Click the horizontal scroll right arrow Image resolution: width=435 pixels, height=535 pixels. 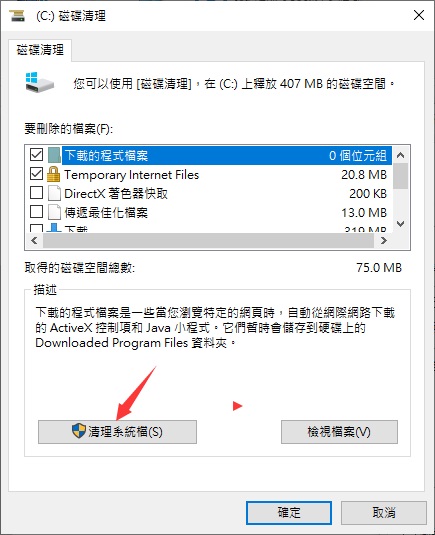383,241
